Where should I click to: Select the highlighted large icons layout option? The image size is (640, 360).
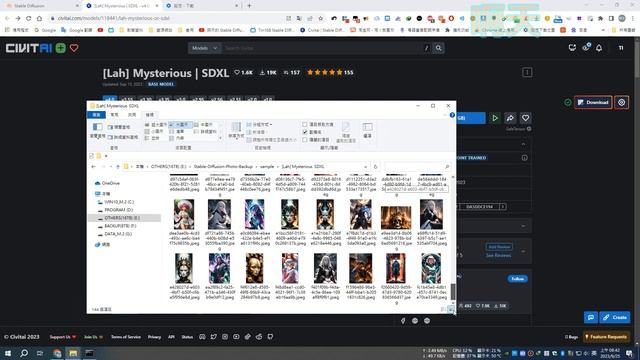(180, 124)
